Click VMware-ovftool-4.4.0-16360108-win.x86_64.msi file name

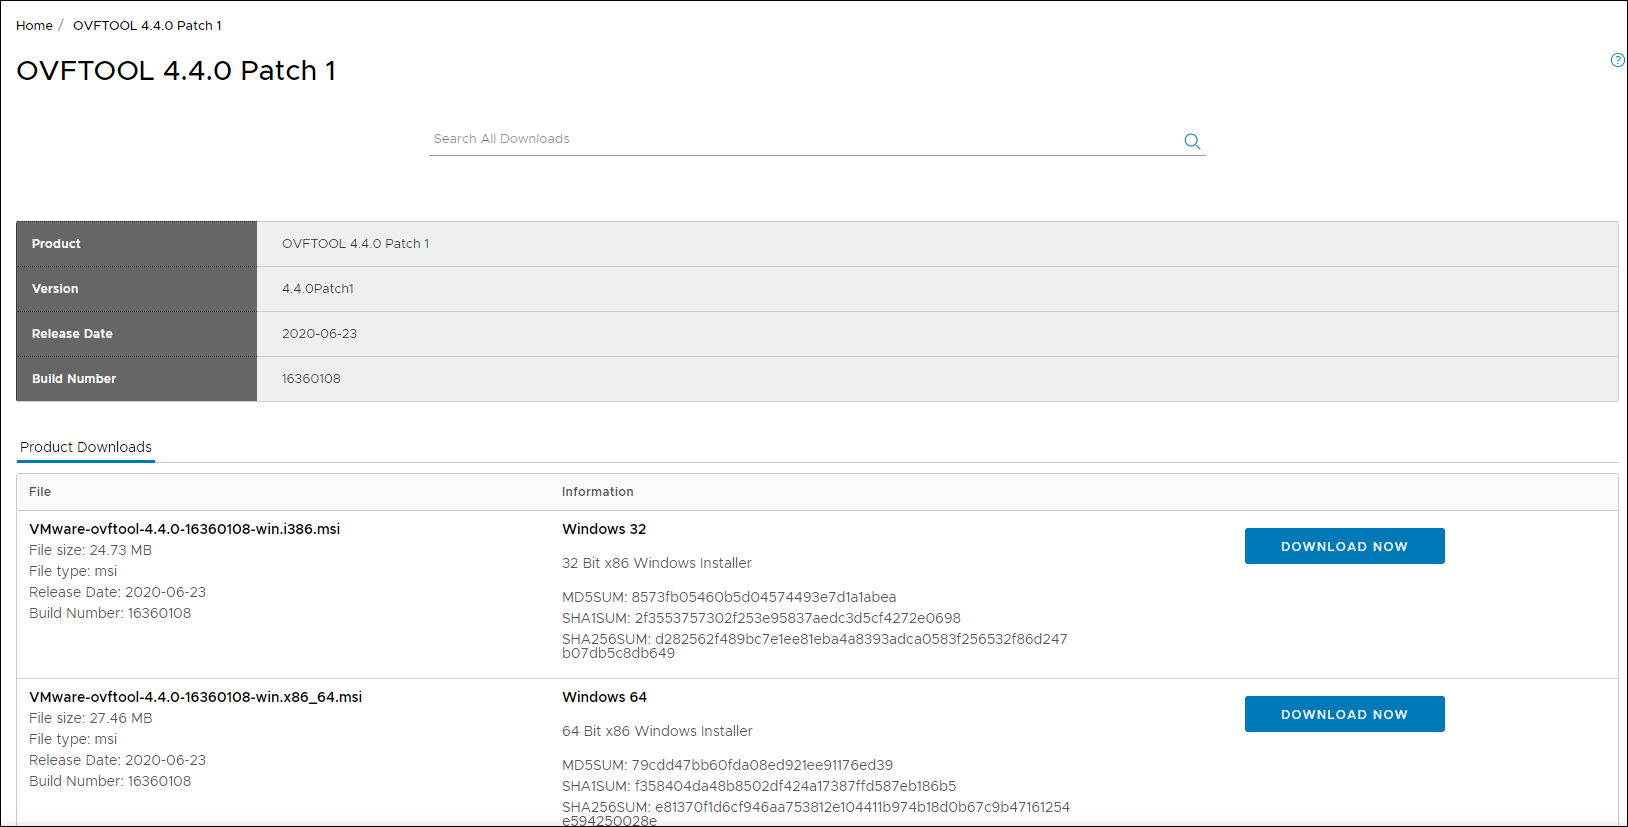point(195,697)
